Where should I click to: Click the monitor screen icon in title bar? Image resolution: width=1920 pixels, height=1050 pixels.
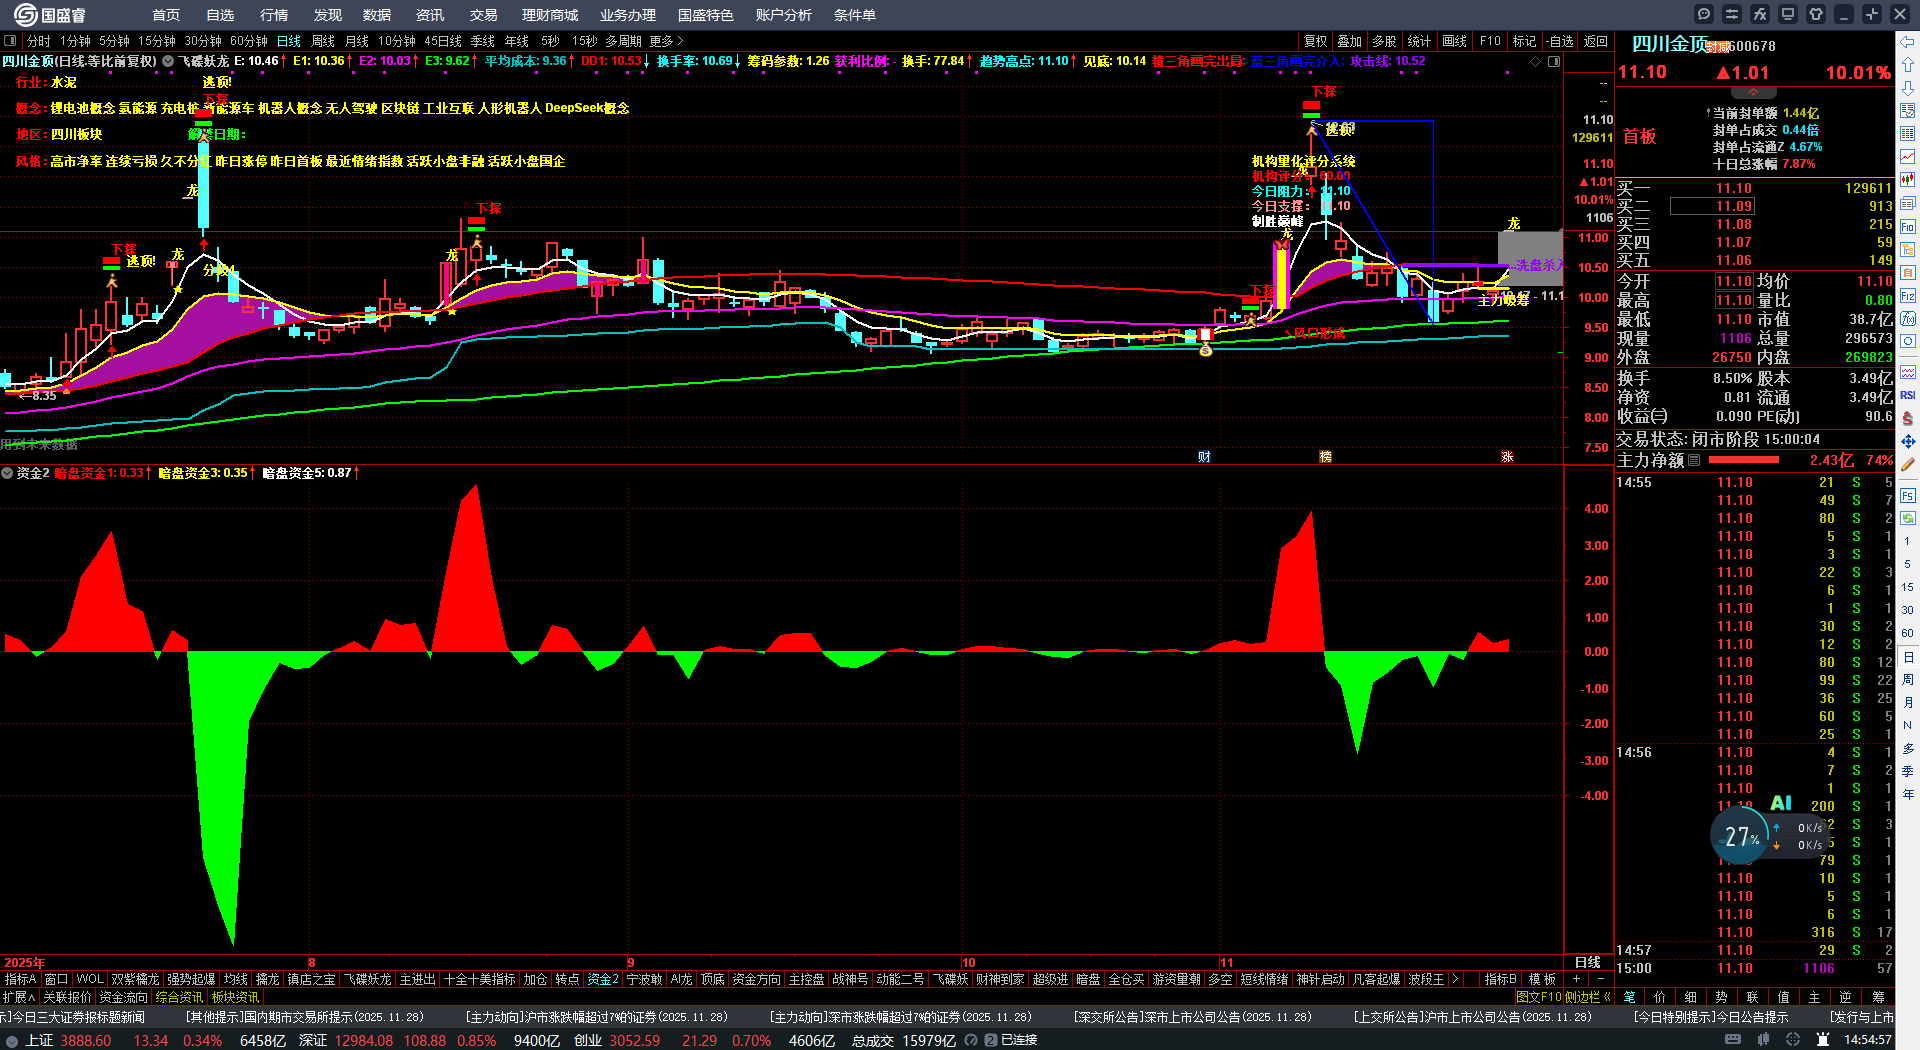tap(1788, 14)
